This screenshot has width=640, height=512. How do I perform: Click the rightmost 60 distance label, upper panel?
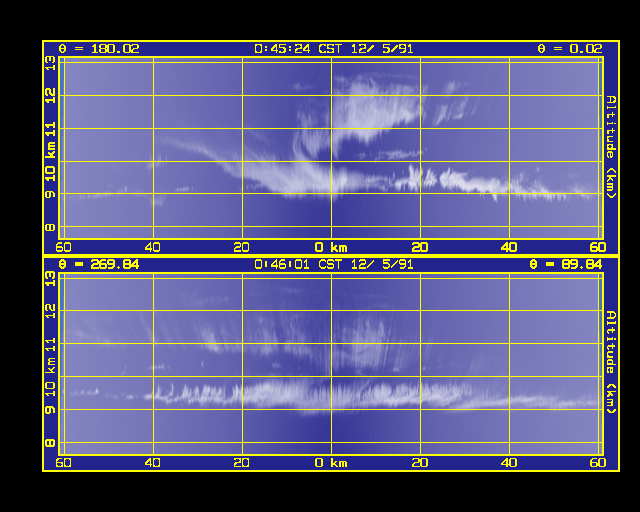[x=598, y=247]
